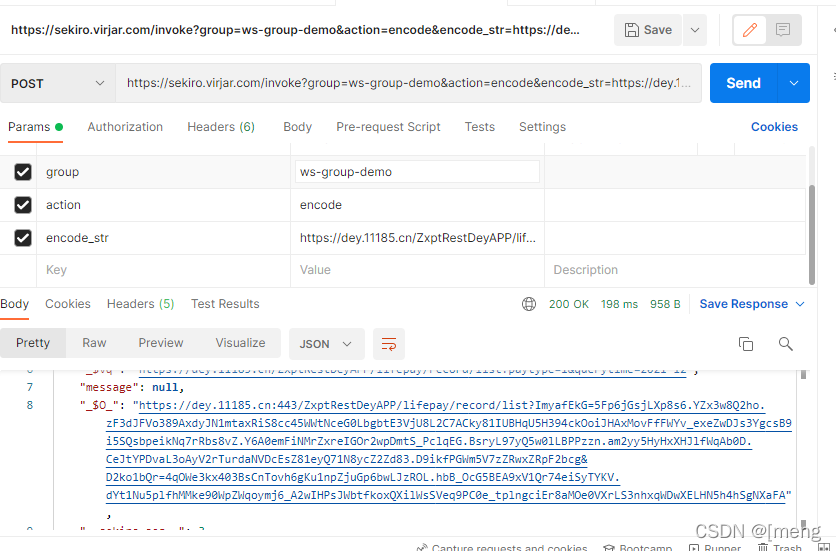Open the Headers (6) request tab

[221, 127]
